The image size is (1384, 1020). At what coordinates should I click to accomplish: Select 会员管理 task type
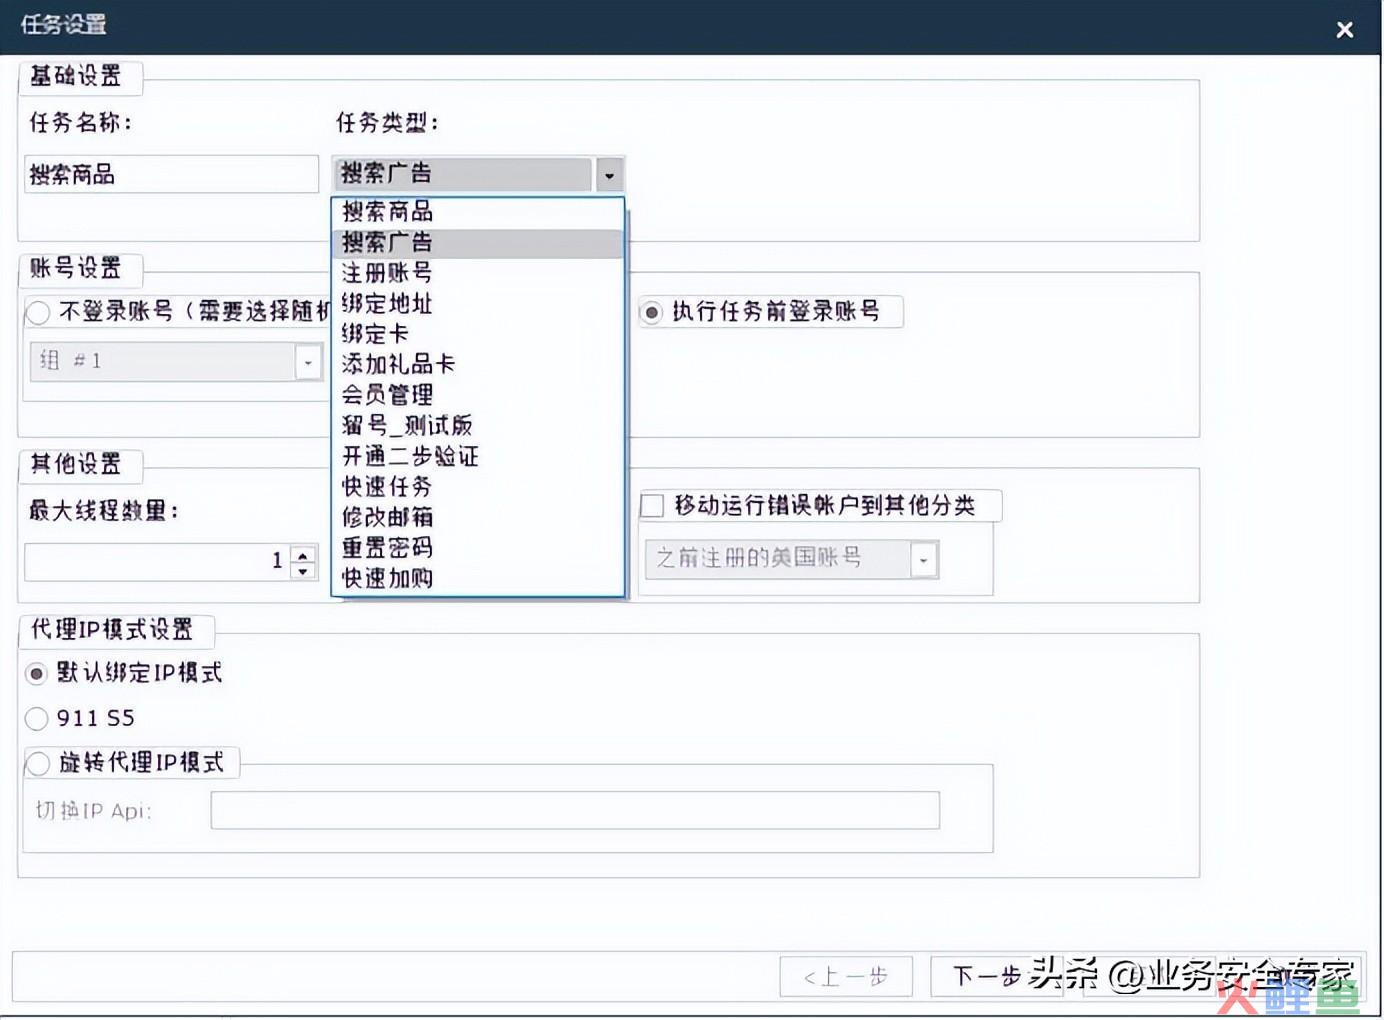[478, 395]
